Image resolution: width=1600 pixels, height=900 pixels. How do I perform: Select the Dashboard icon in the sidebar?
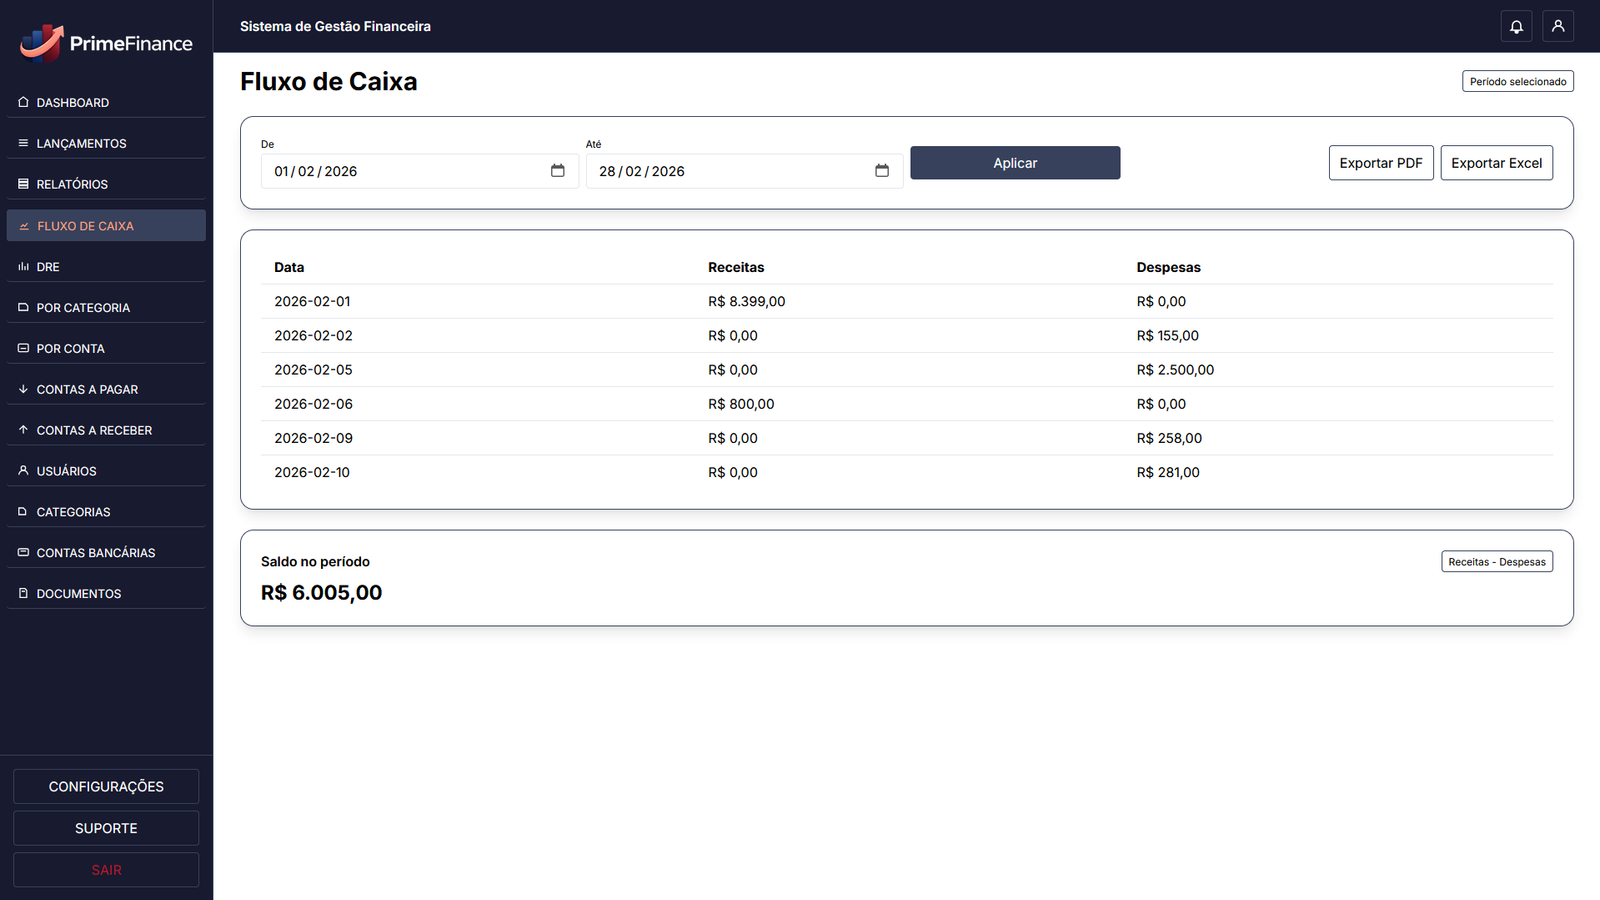[x=22, y=102]
